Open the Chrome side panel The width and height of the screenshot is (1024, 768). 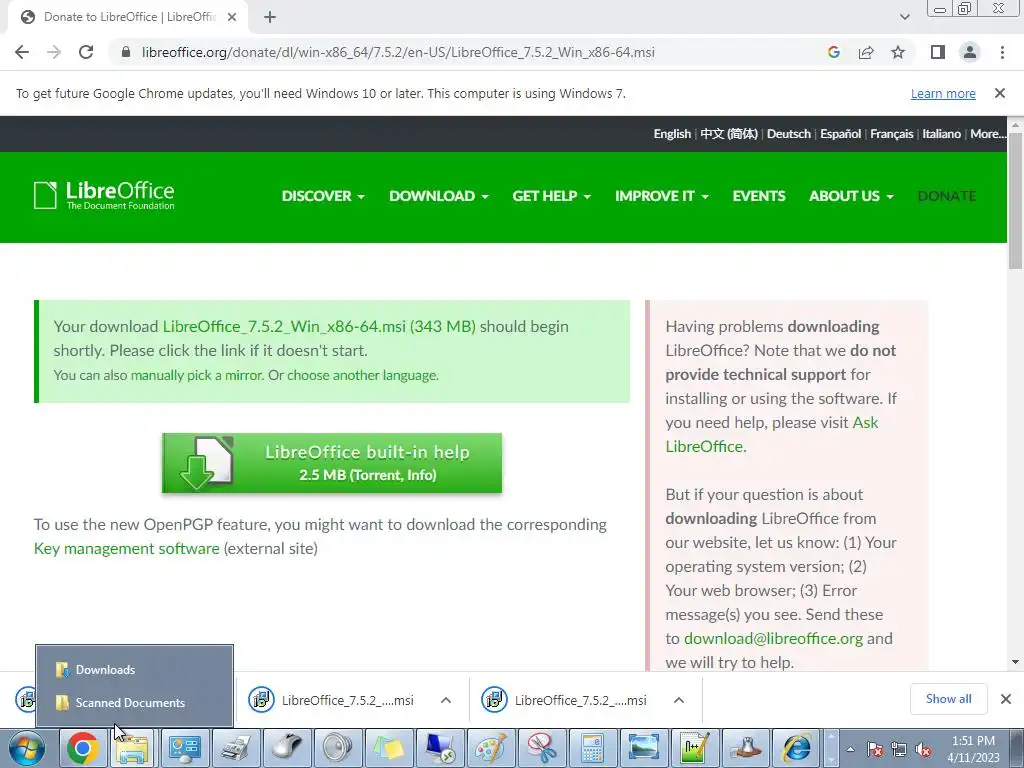(938, 52)
